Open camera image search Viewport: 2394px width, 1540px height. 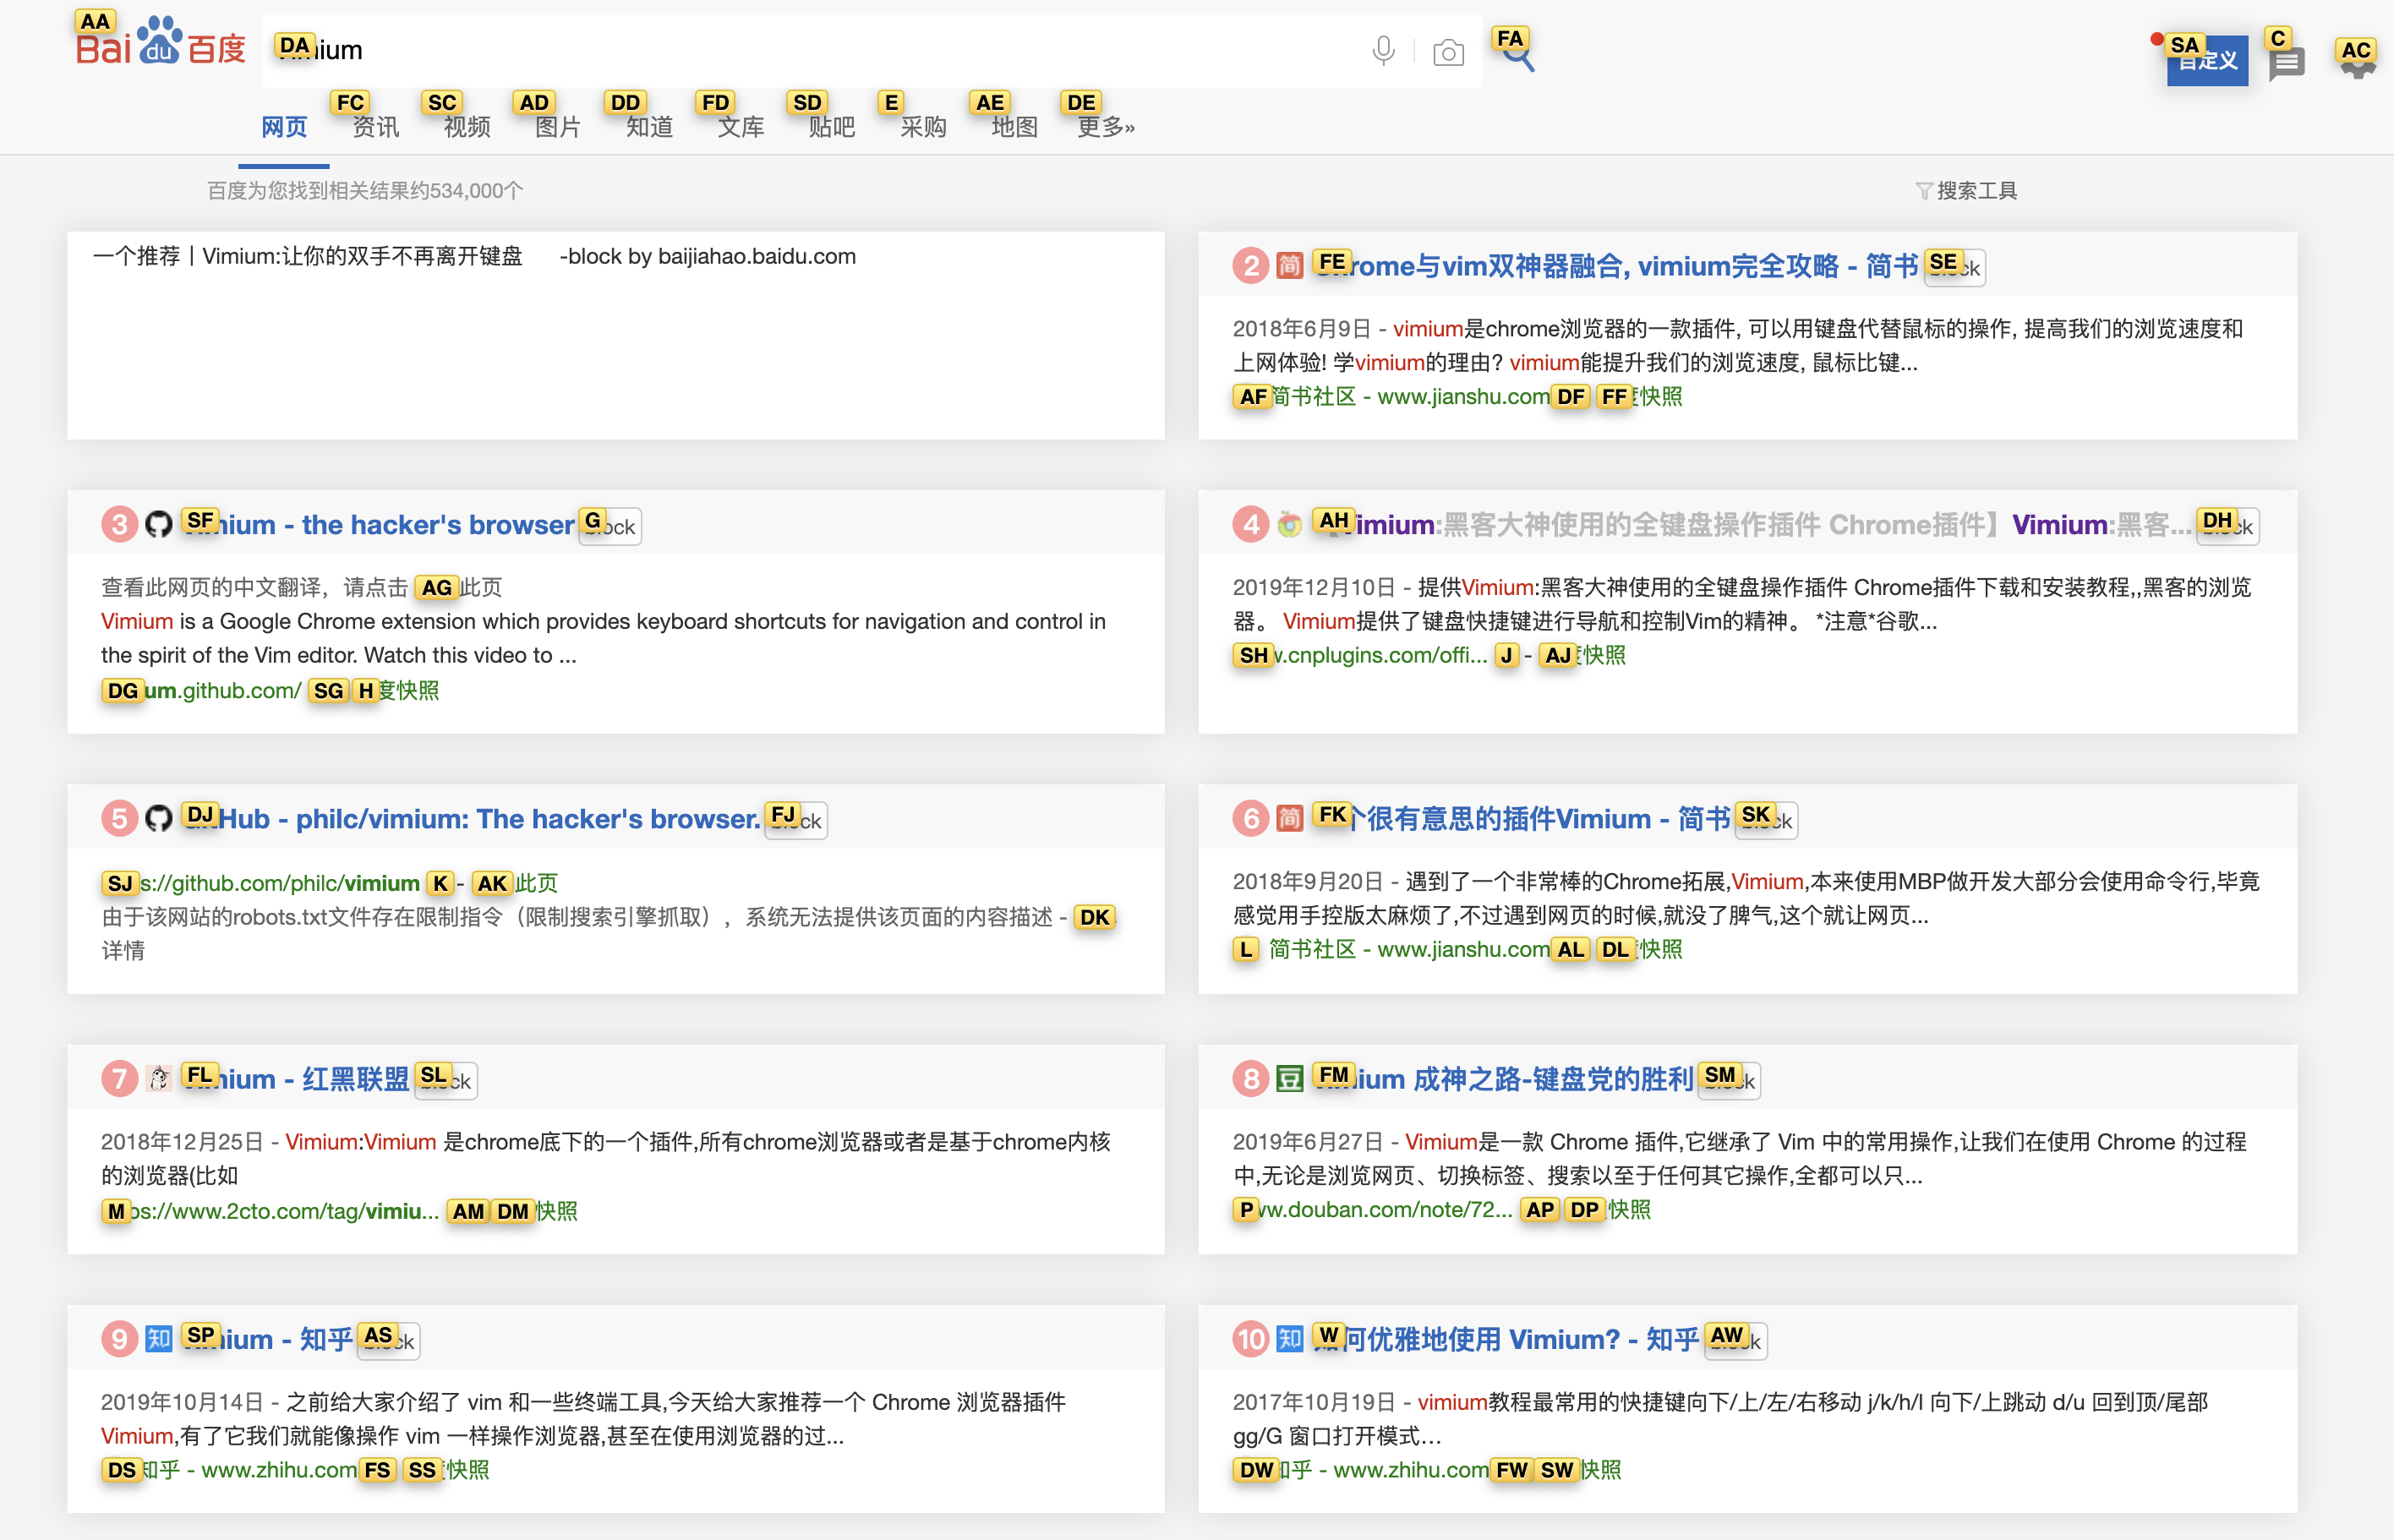[1447, 52]
